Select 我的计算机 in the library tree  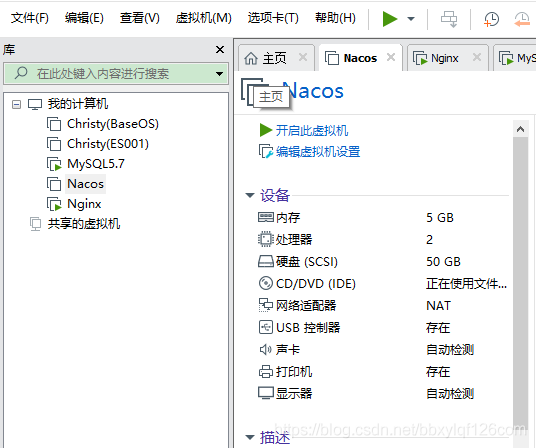(x=78, y=104)
